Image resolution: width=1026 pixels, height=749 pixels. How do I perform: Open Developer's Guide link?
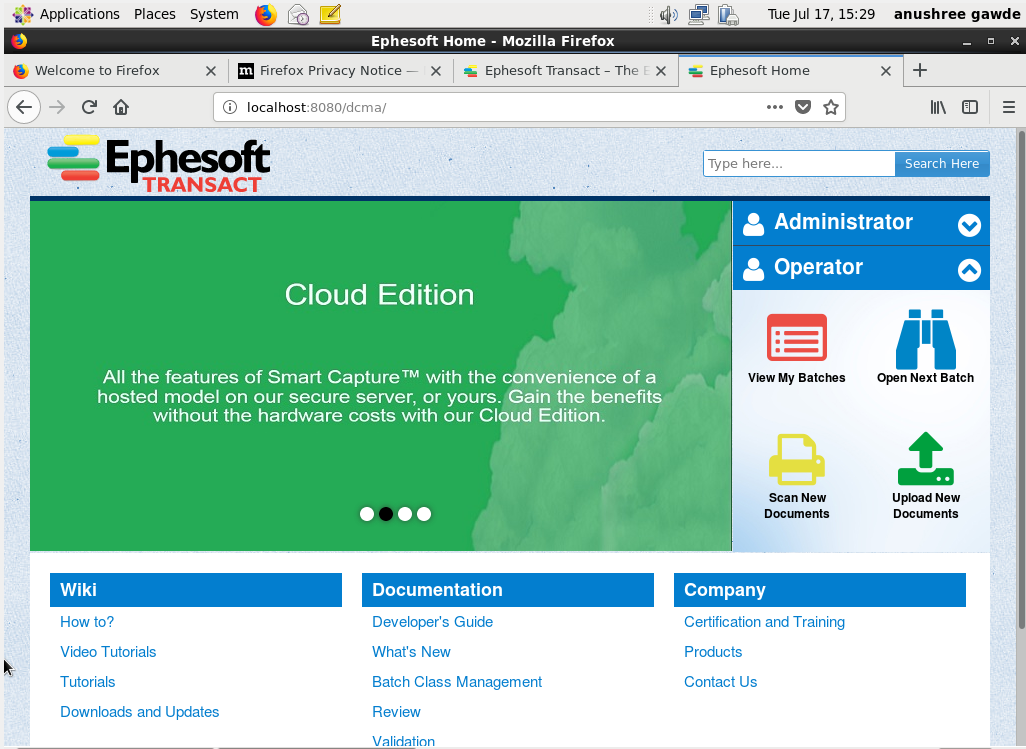pos(433,622)
